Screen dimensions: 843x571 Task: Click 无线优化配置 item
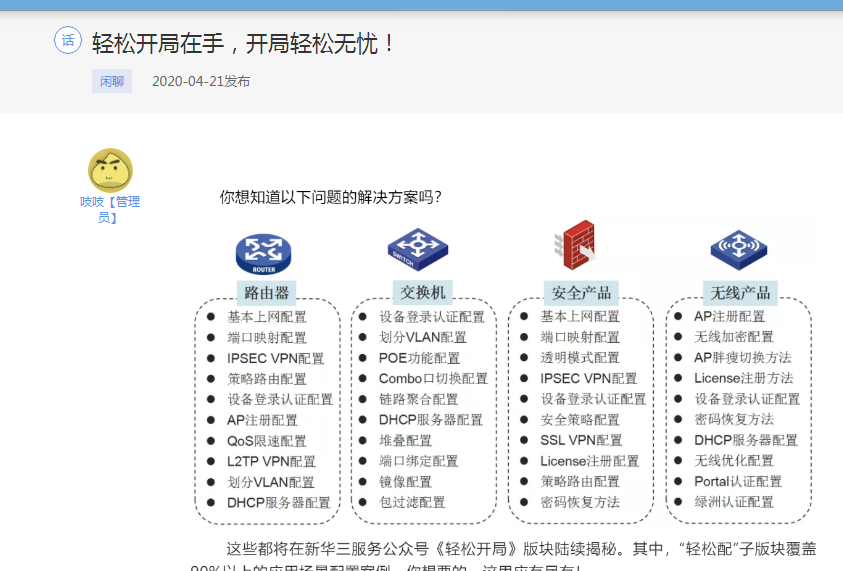click(734, 460)
